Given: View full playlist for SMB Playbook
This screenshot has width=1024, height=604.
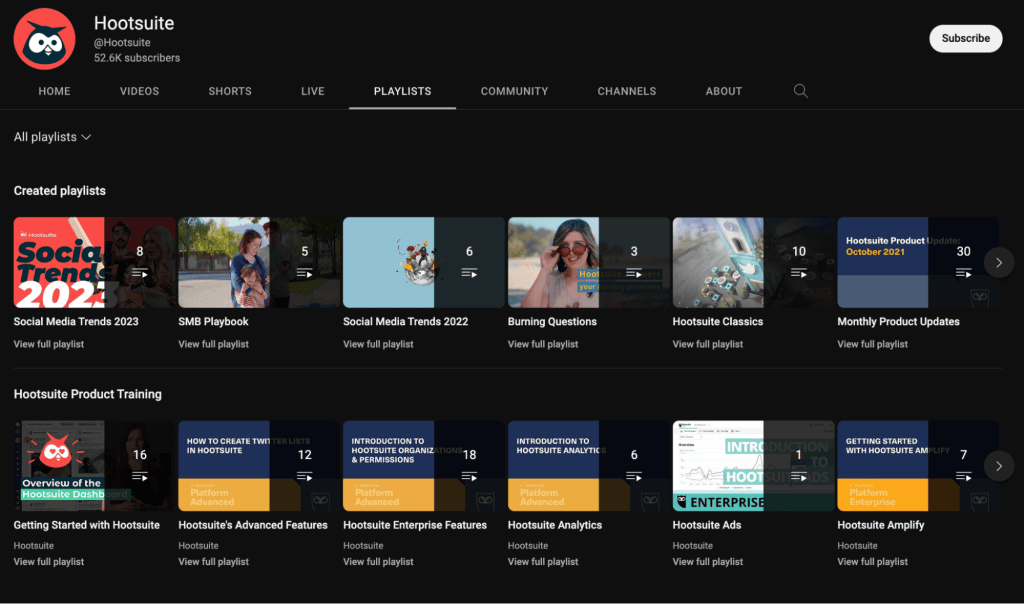Looking at the screenshot, I should pos(214,344).
